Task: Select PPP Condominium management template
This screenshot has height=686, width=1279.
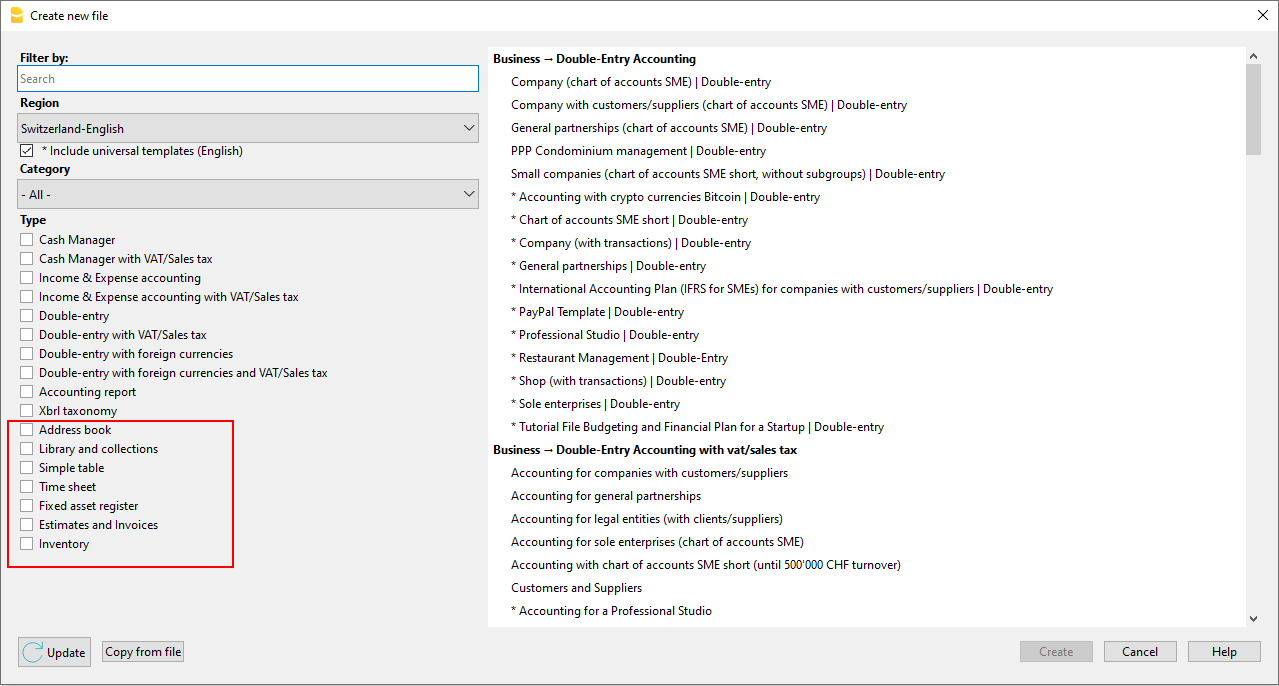Action: pos(638,151)
